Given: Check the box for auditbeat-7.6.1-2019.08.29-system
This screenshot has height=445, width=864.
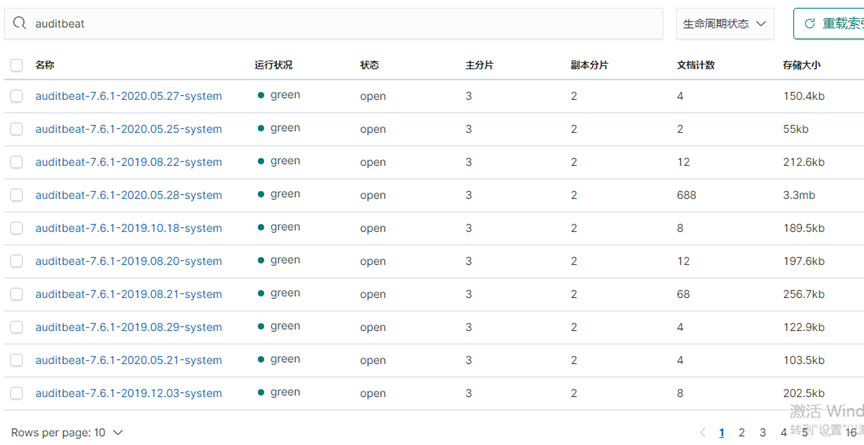Looking at the screenshot, I should tap(17, 327).
